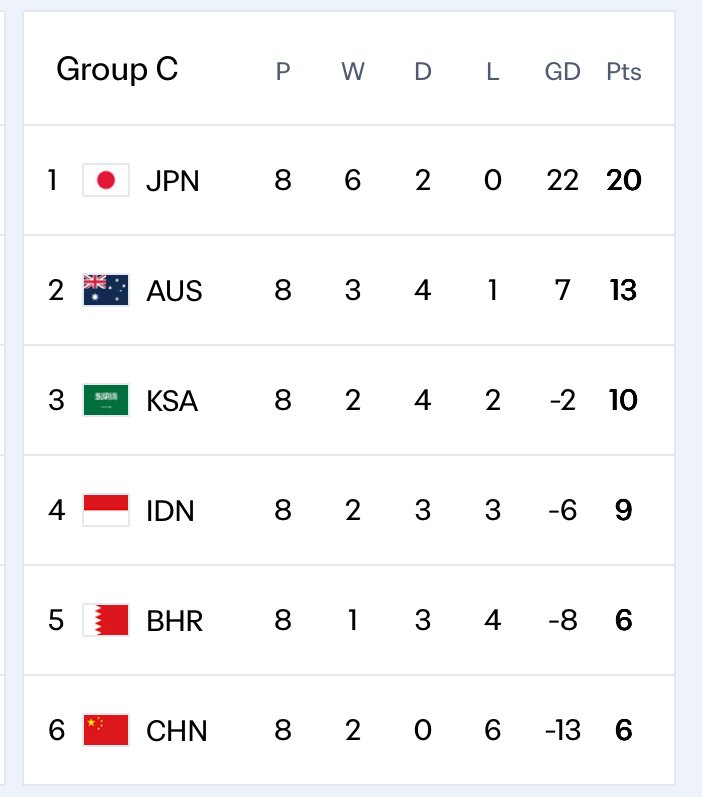Click the Group C heading
The image size is (702, 797).
(117, 70)
